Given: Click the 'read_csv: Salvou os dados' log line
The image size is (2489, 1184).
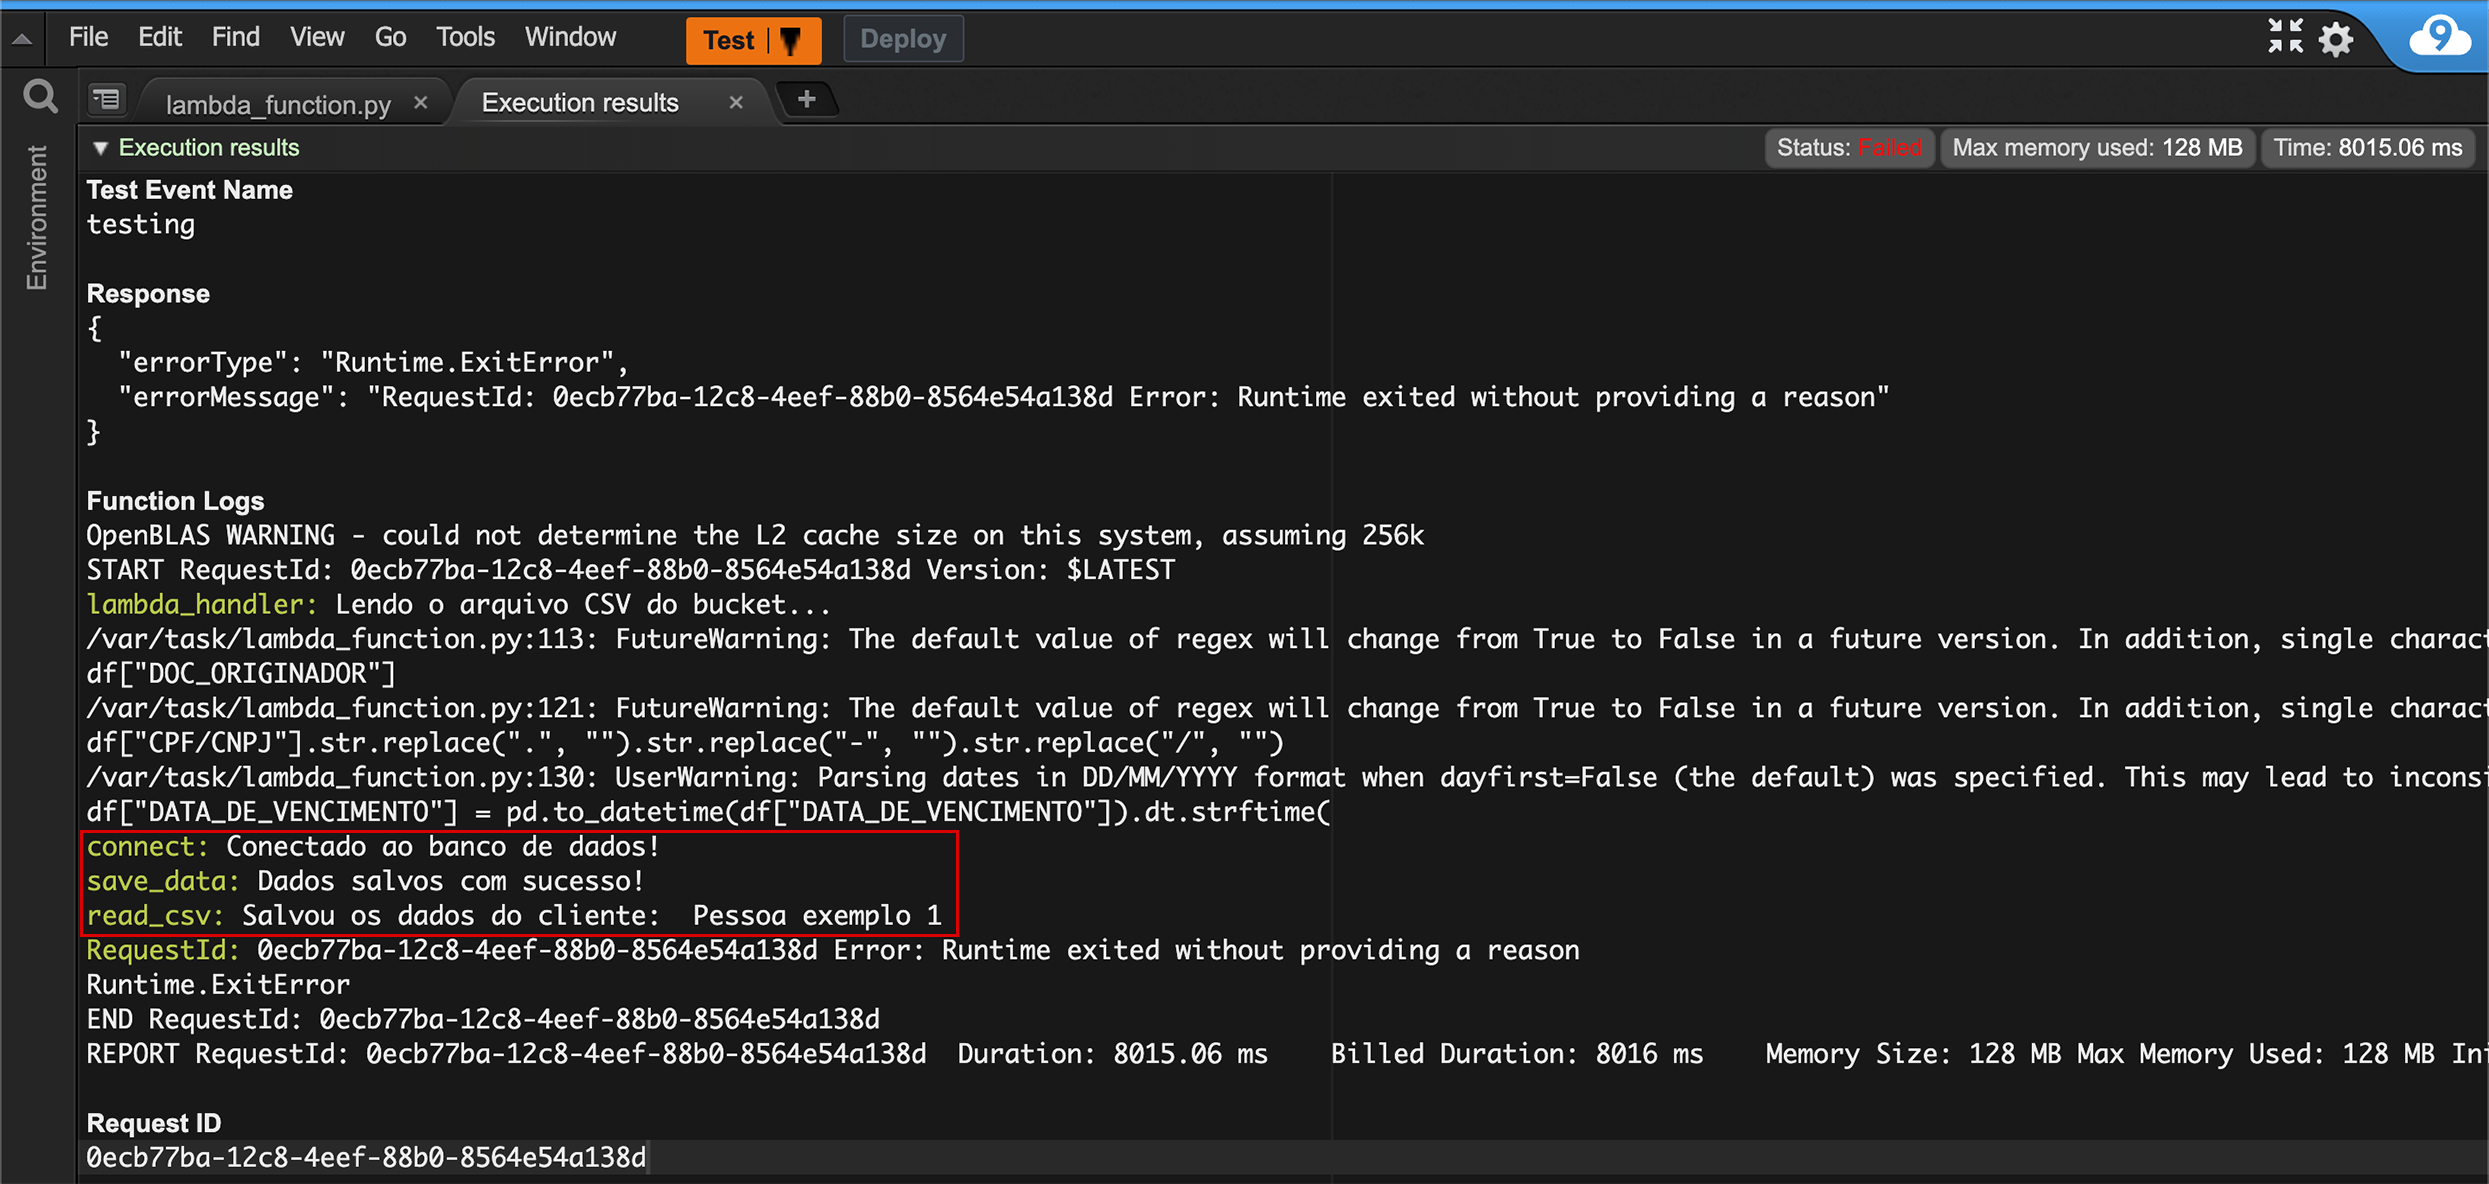Looking at the screenshot, I should (514, 915).
